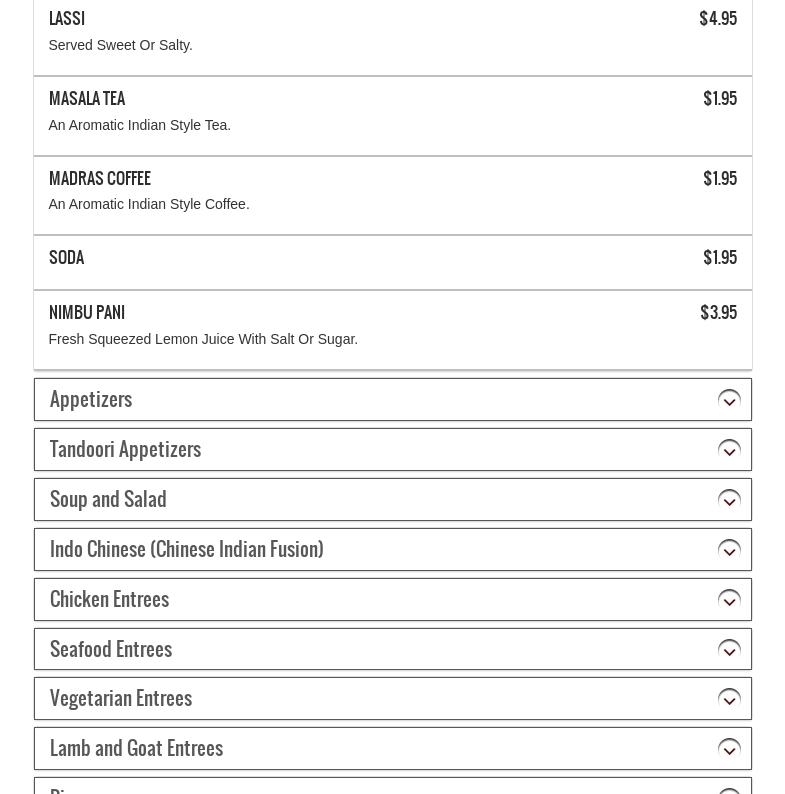The height and width of the screenshot is (794, 785).
Task: Click the Indo Chinese section chevron icon
Action: tap(729, 550)
